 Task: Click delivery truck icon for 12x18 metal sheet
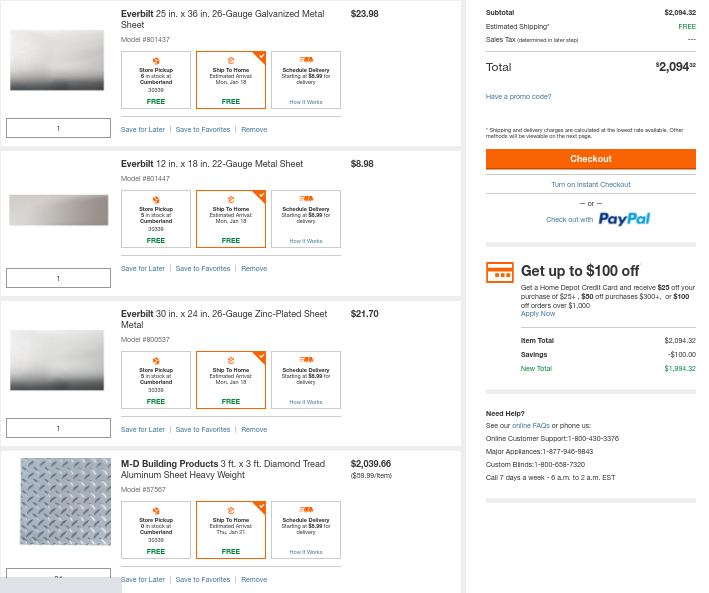point(306,198)
